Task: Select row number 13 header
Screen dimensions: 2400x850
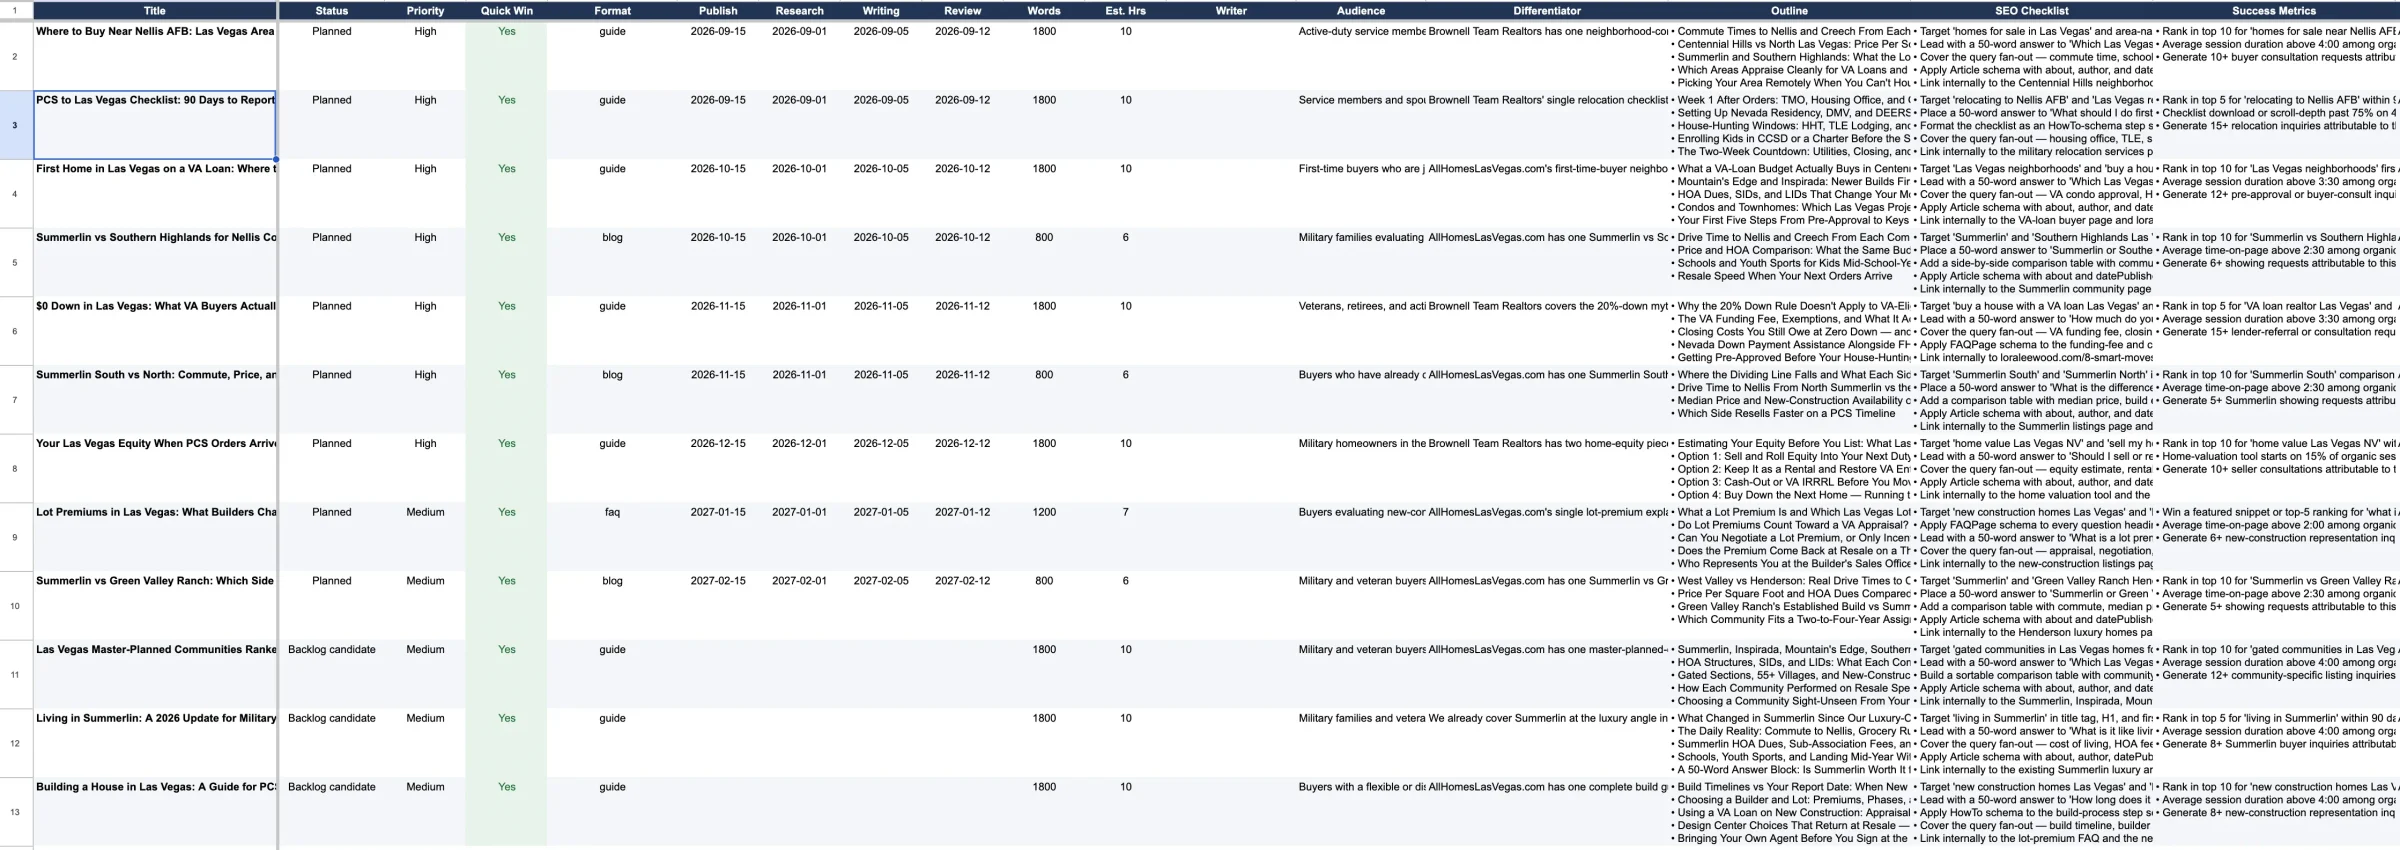Action: click(15, 811)
